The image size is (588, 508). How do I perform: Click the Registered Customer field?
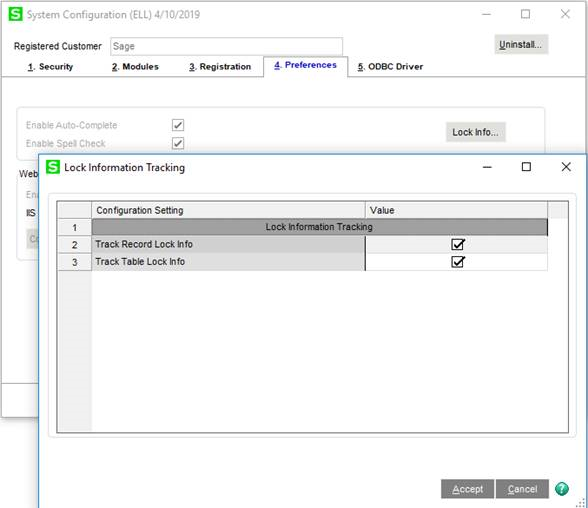click(x=226, y=46)
